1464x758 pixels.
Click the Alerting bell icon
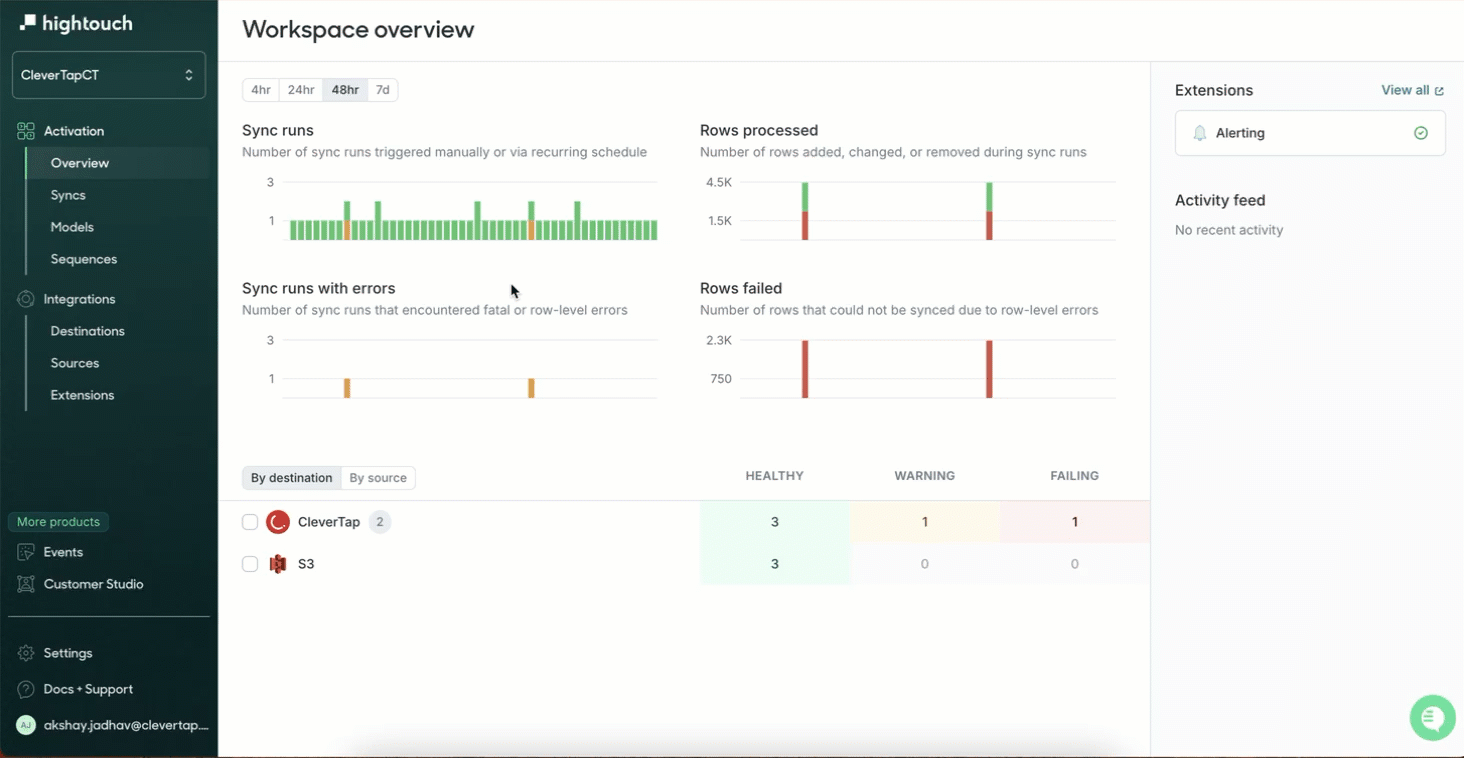click(1200, 133)
